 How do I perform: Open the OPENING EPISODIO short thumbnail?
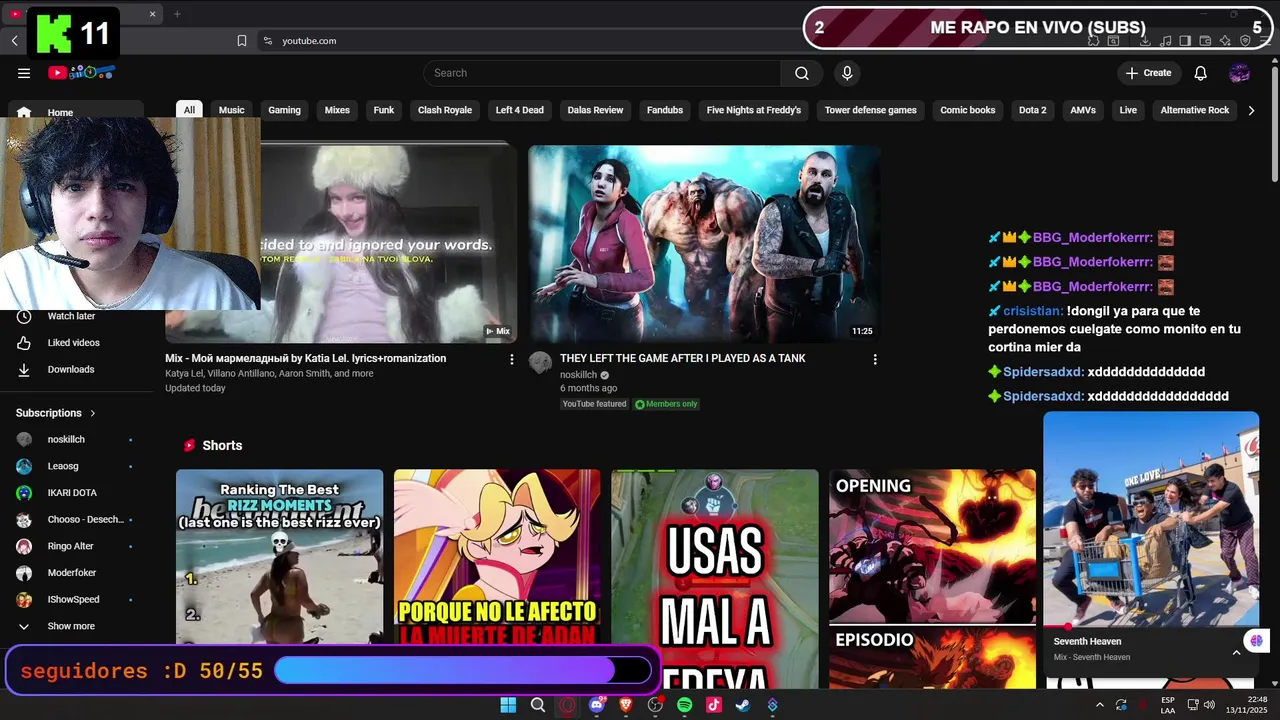pos(932,579)
